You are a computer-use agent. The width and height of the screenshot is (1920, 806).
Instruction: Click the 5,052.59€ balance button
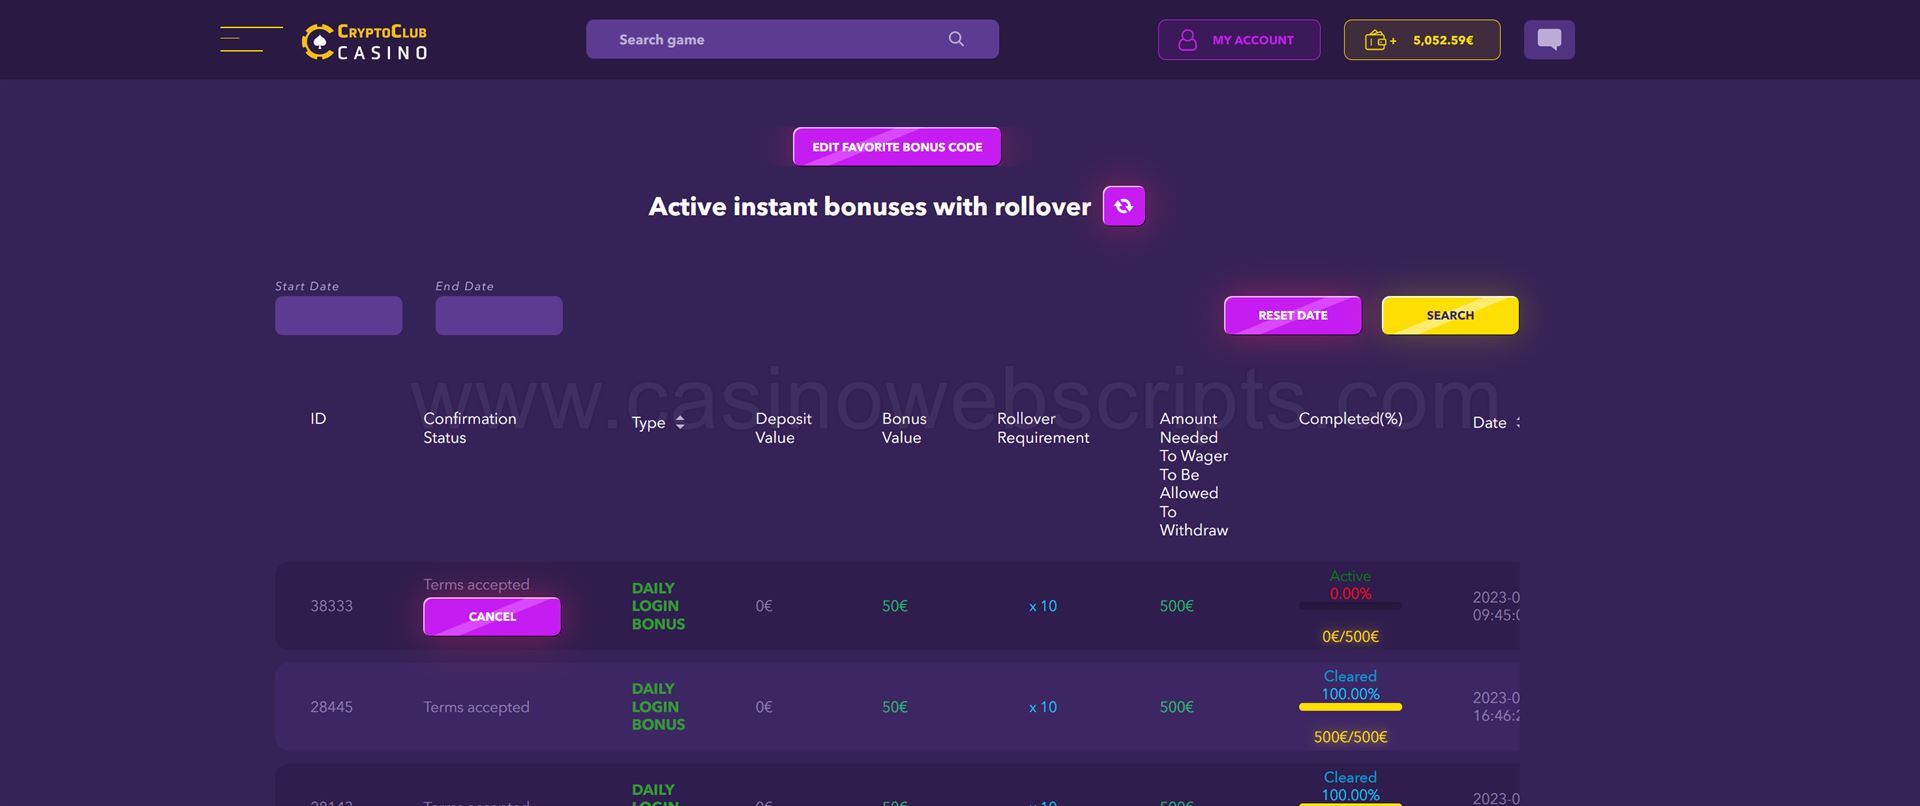[x=1422, y=40]
